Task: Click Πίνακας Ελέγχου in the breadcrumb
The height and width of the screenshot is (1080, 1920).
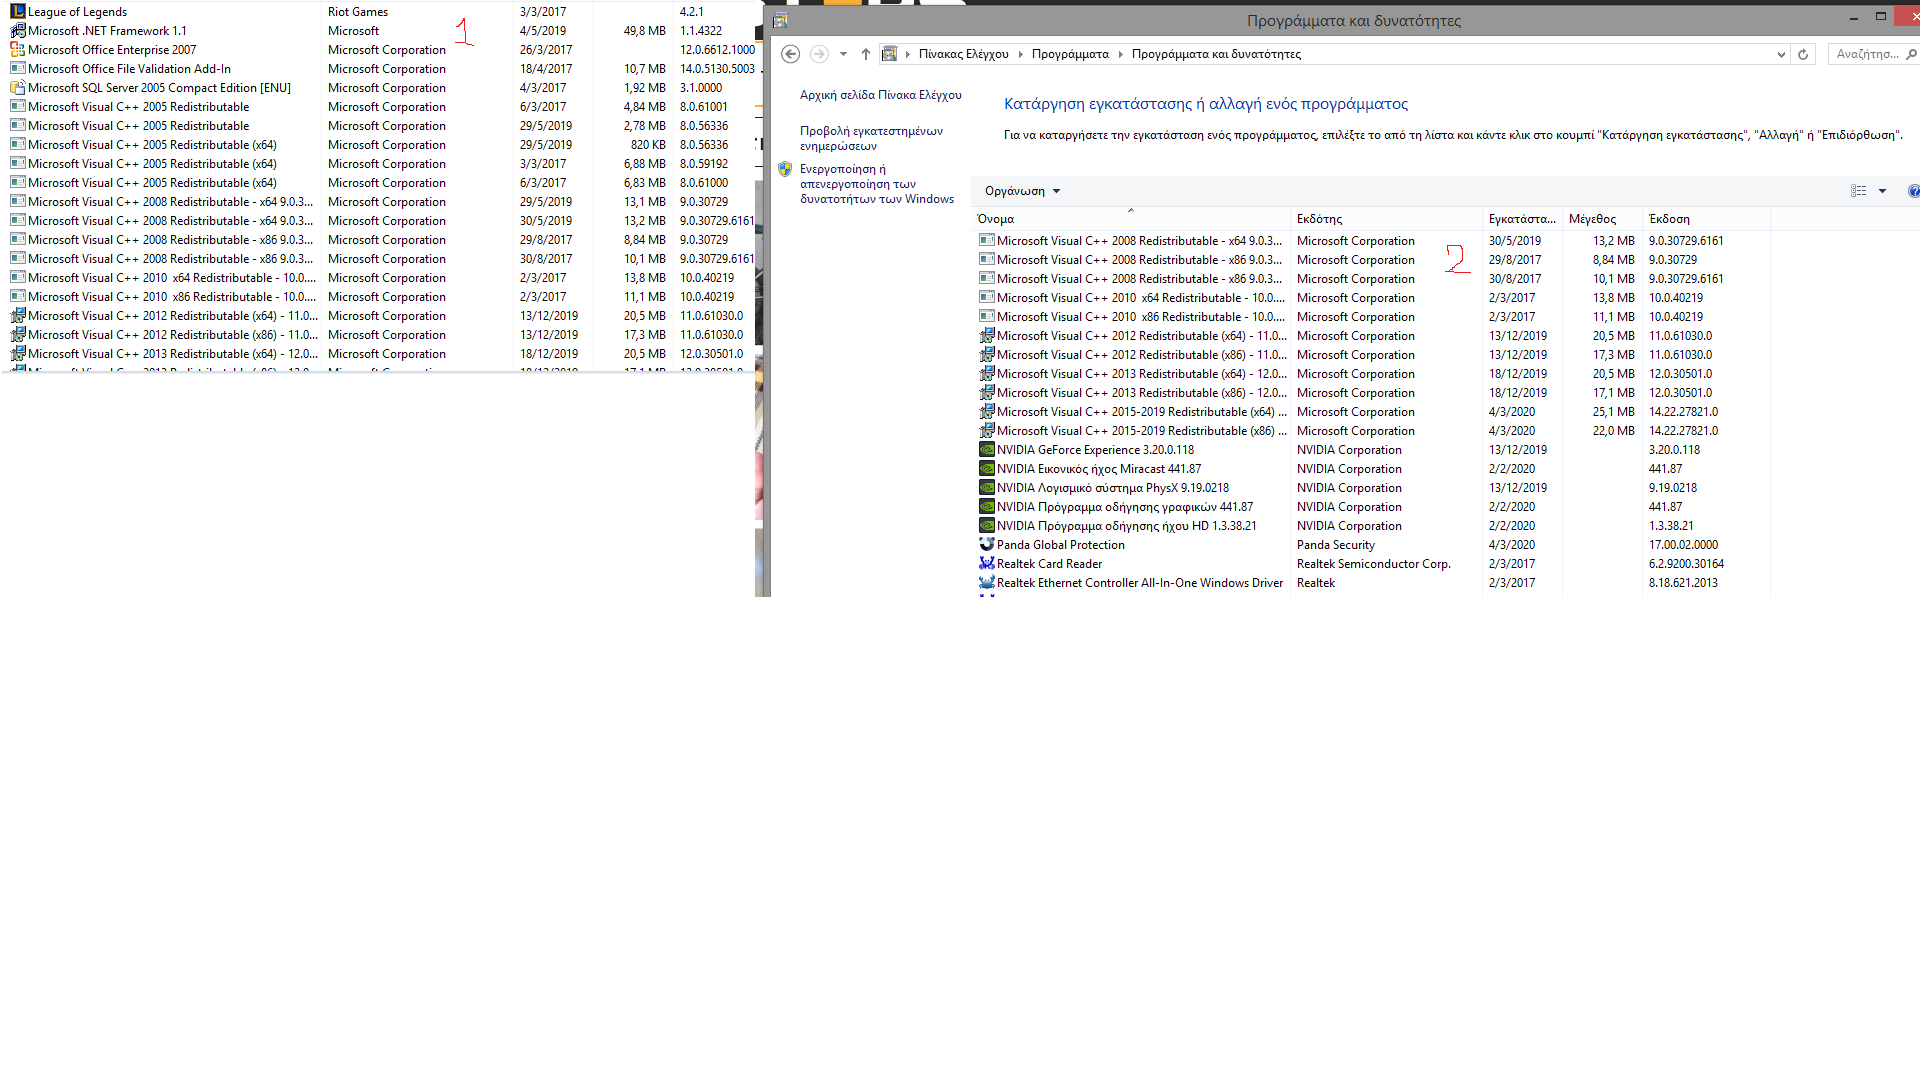Action: pos(963,54)
